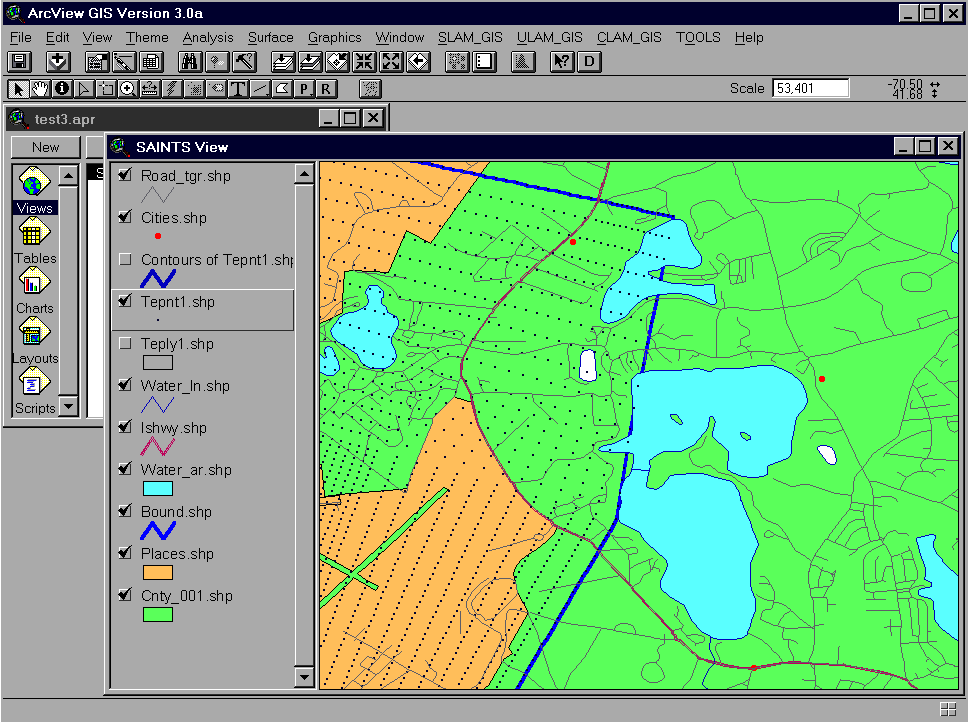This screenshot has height=722, width=968.
Task: Click the Zoom Out outward-arrows button
Action: click(392, 61)
